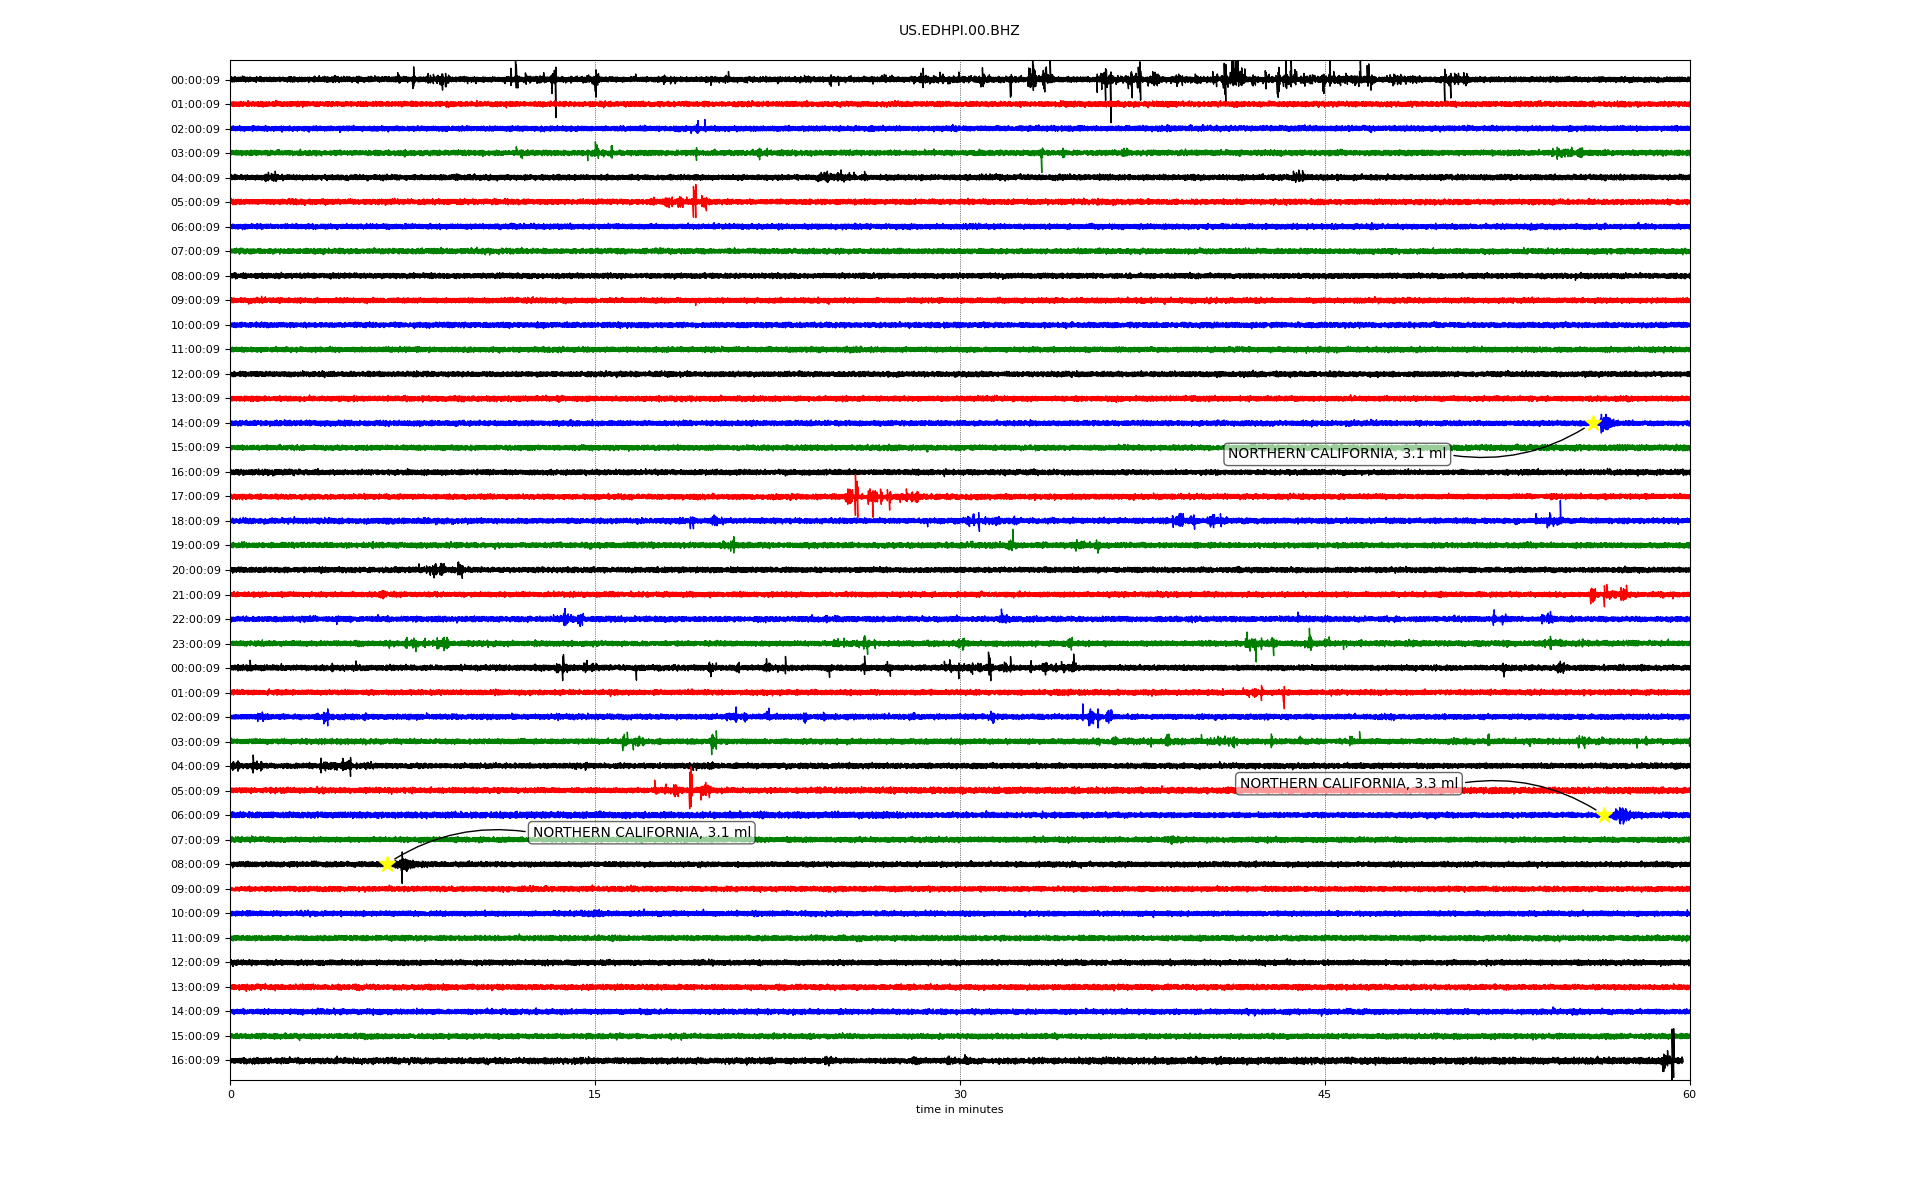The height and width of the screenshot is (1200, 1920).
Task: Click the 17:00:09 row time label
Action: tap(195, 497)
